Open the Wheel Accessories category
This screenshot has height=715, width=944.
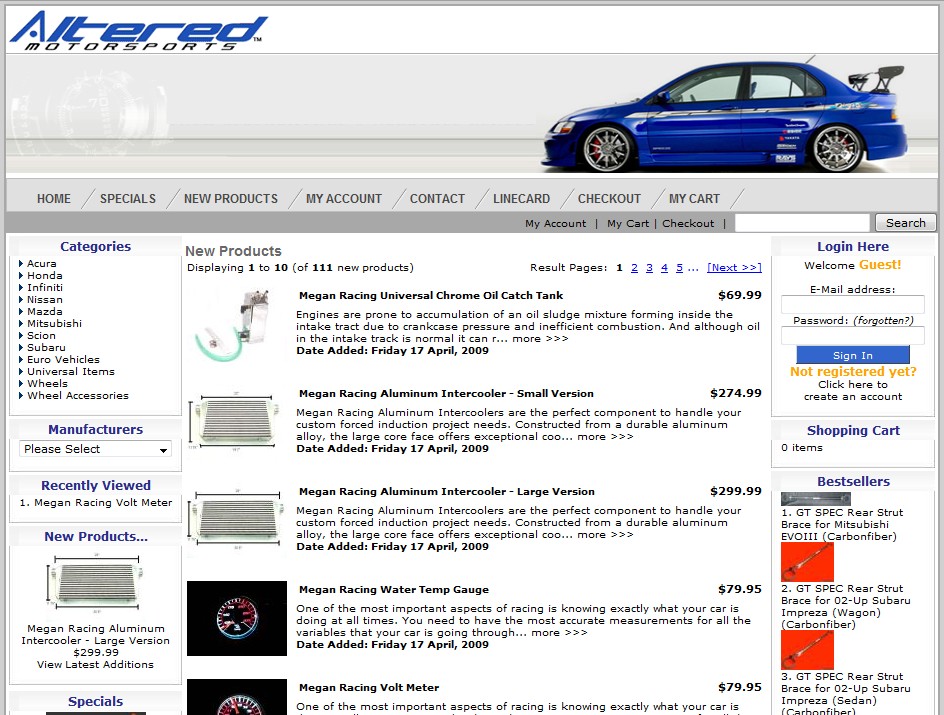[x=77, y=396]
